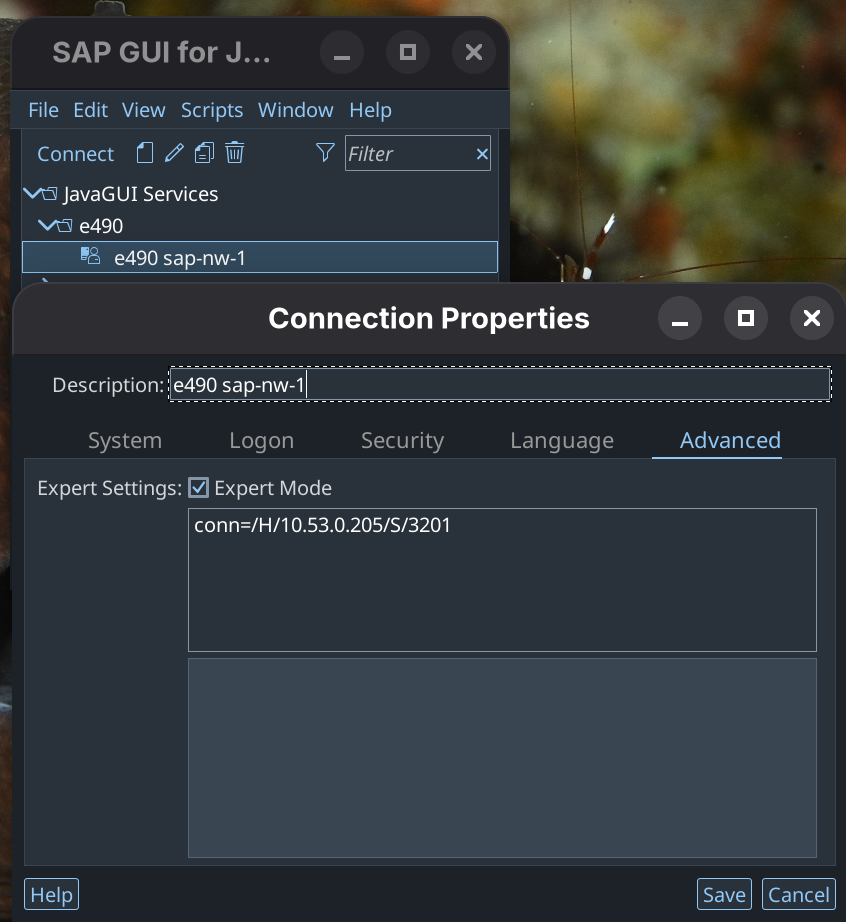
Task: Open the Scripts menu
Action: 212,110
